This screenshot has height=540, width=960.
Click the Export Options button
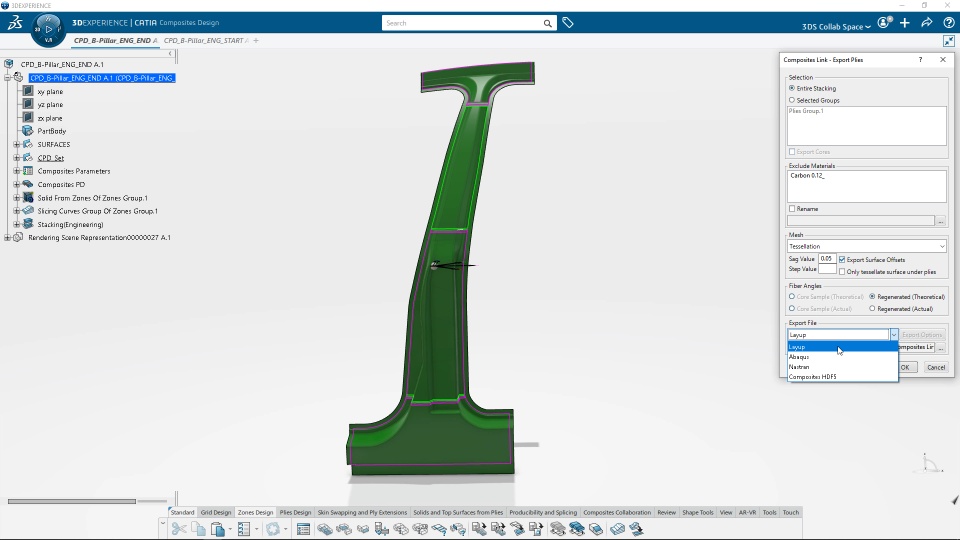pos(922,335)
